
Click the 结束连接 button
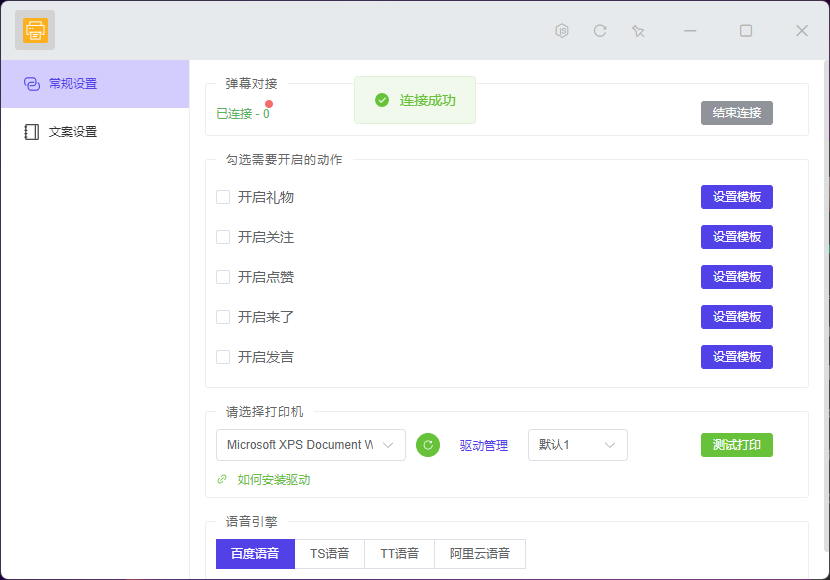736,113
